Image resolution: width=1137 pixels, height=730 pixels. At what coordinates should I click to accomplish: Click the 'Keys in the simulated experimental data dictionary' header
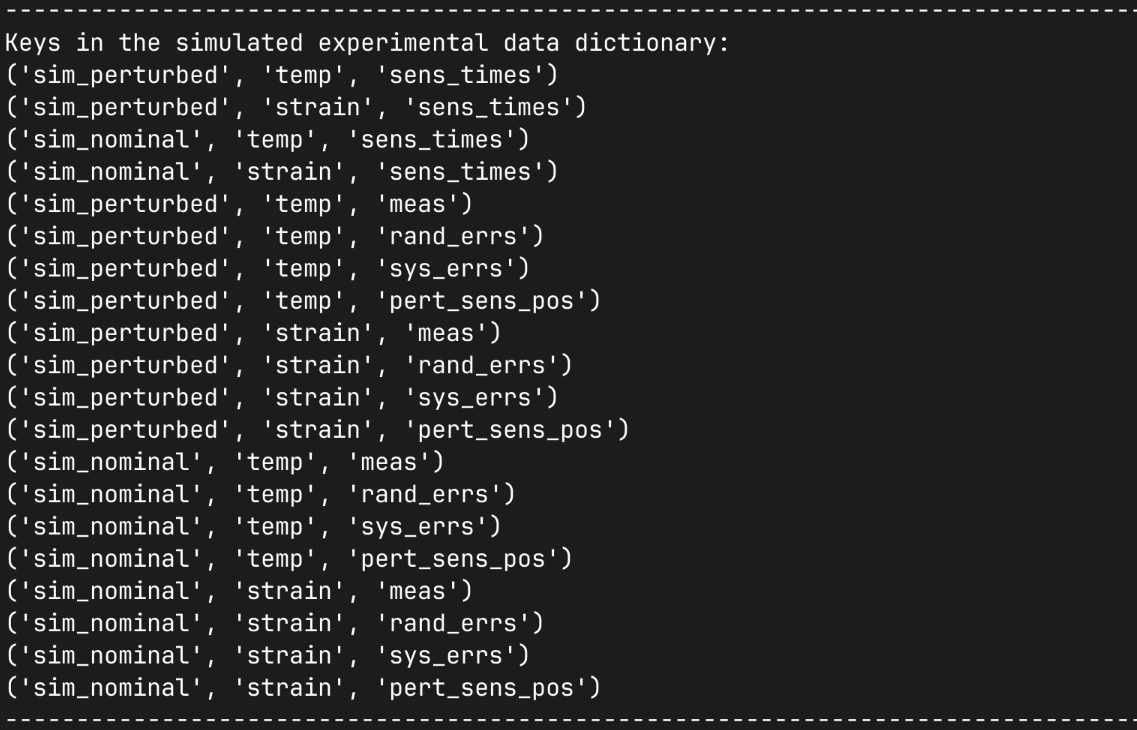(x=368, y=44)
